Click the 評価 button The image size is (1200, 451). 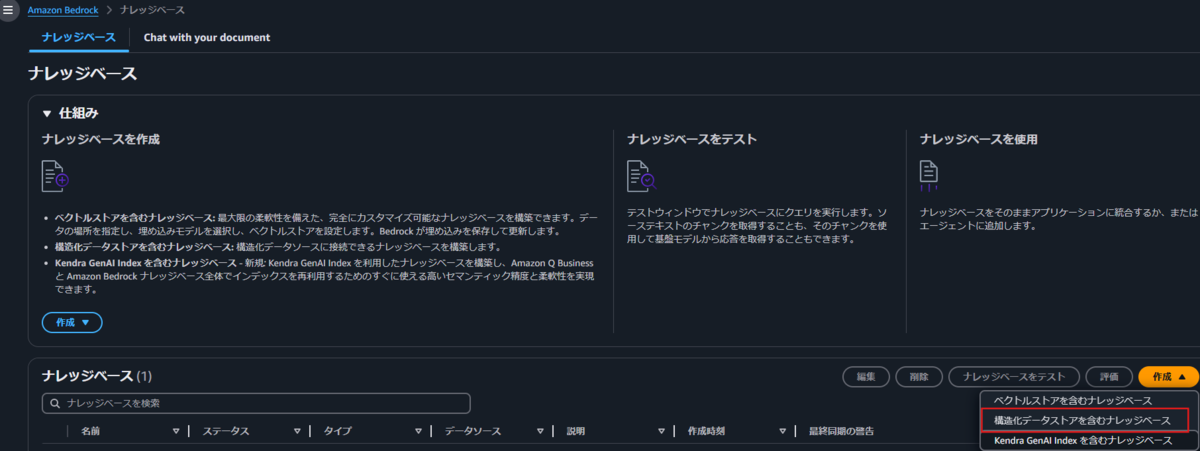1109,377
